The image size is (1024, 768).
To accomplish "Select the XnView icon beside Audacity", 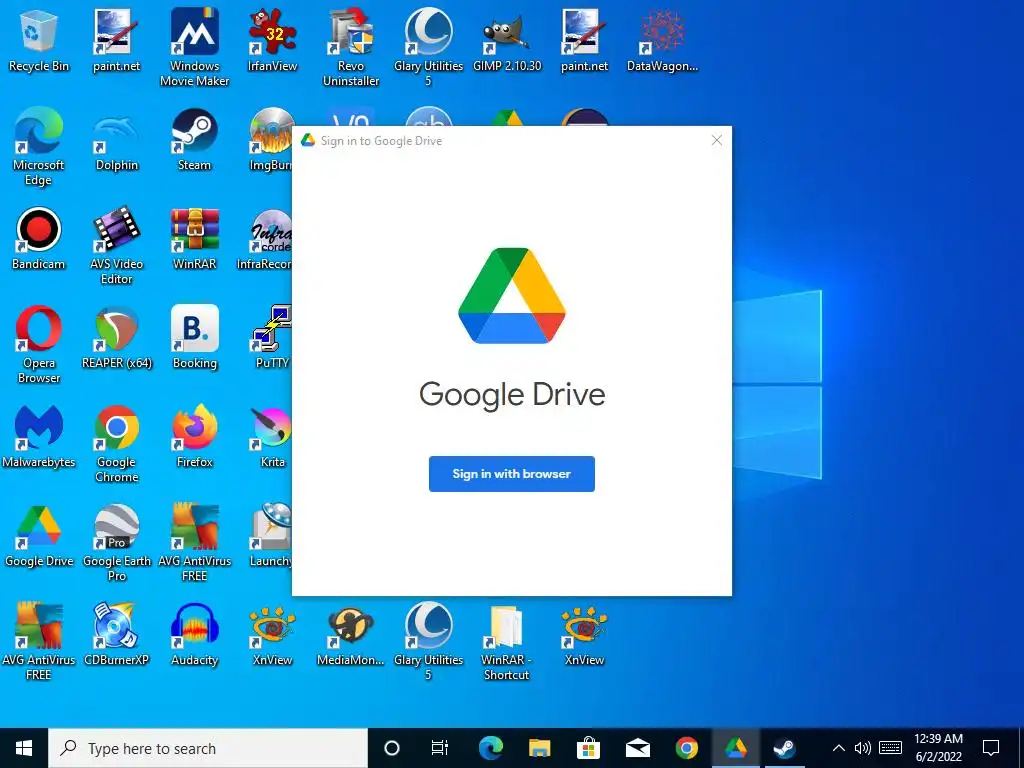I will click(x=272, y=635).
